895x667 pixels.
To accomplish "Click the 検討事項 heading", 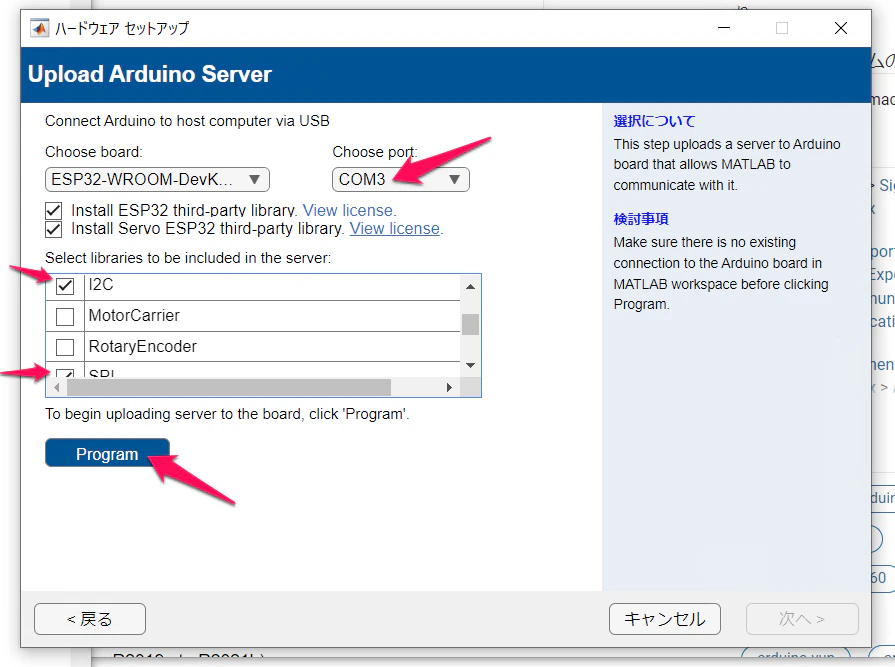I will click(x=641, y=219).
